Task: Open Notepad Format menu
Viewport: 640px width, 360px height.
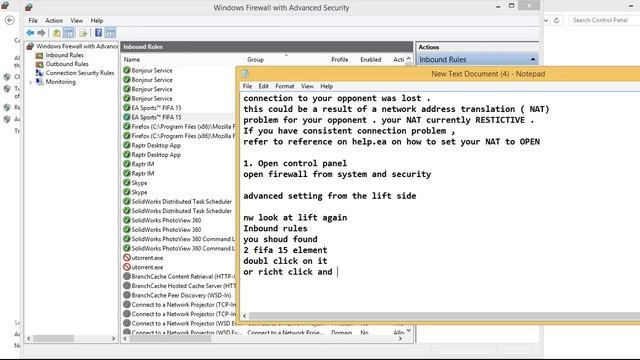Action: tap(284, 86)
